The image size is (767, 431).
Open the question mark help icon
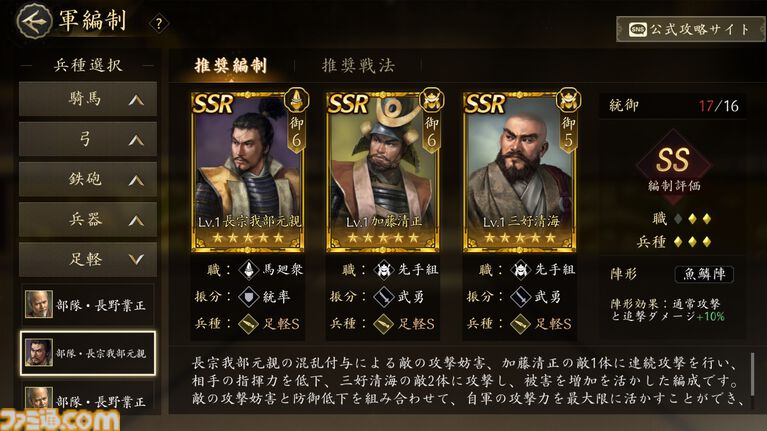click(x=158, y=23)
